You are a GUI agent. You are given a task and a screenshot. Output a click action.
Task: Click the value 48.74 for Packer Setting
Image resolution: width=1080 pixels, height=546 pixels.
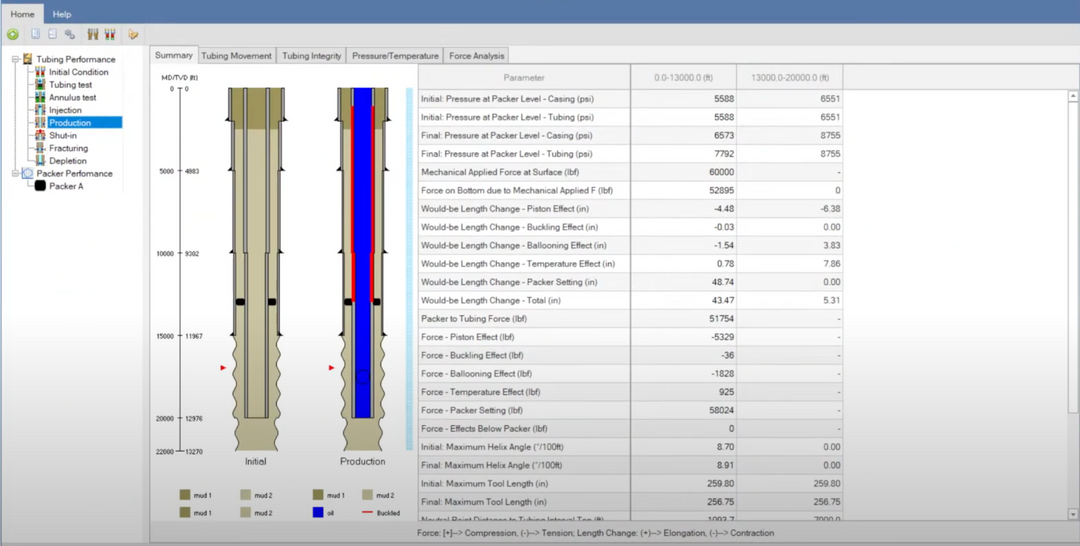pyautogui.click(x=723, y=282)
